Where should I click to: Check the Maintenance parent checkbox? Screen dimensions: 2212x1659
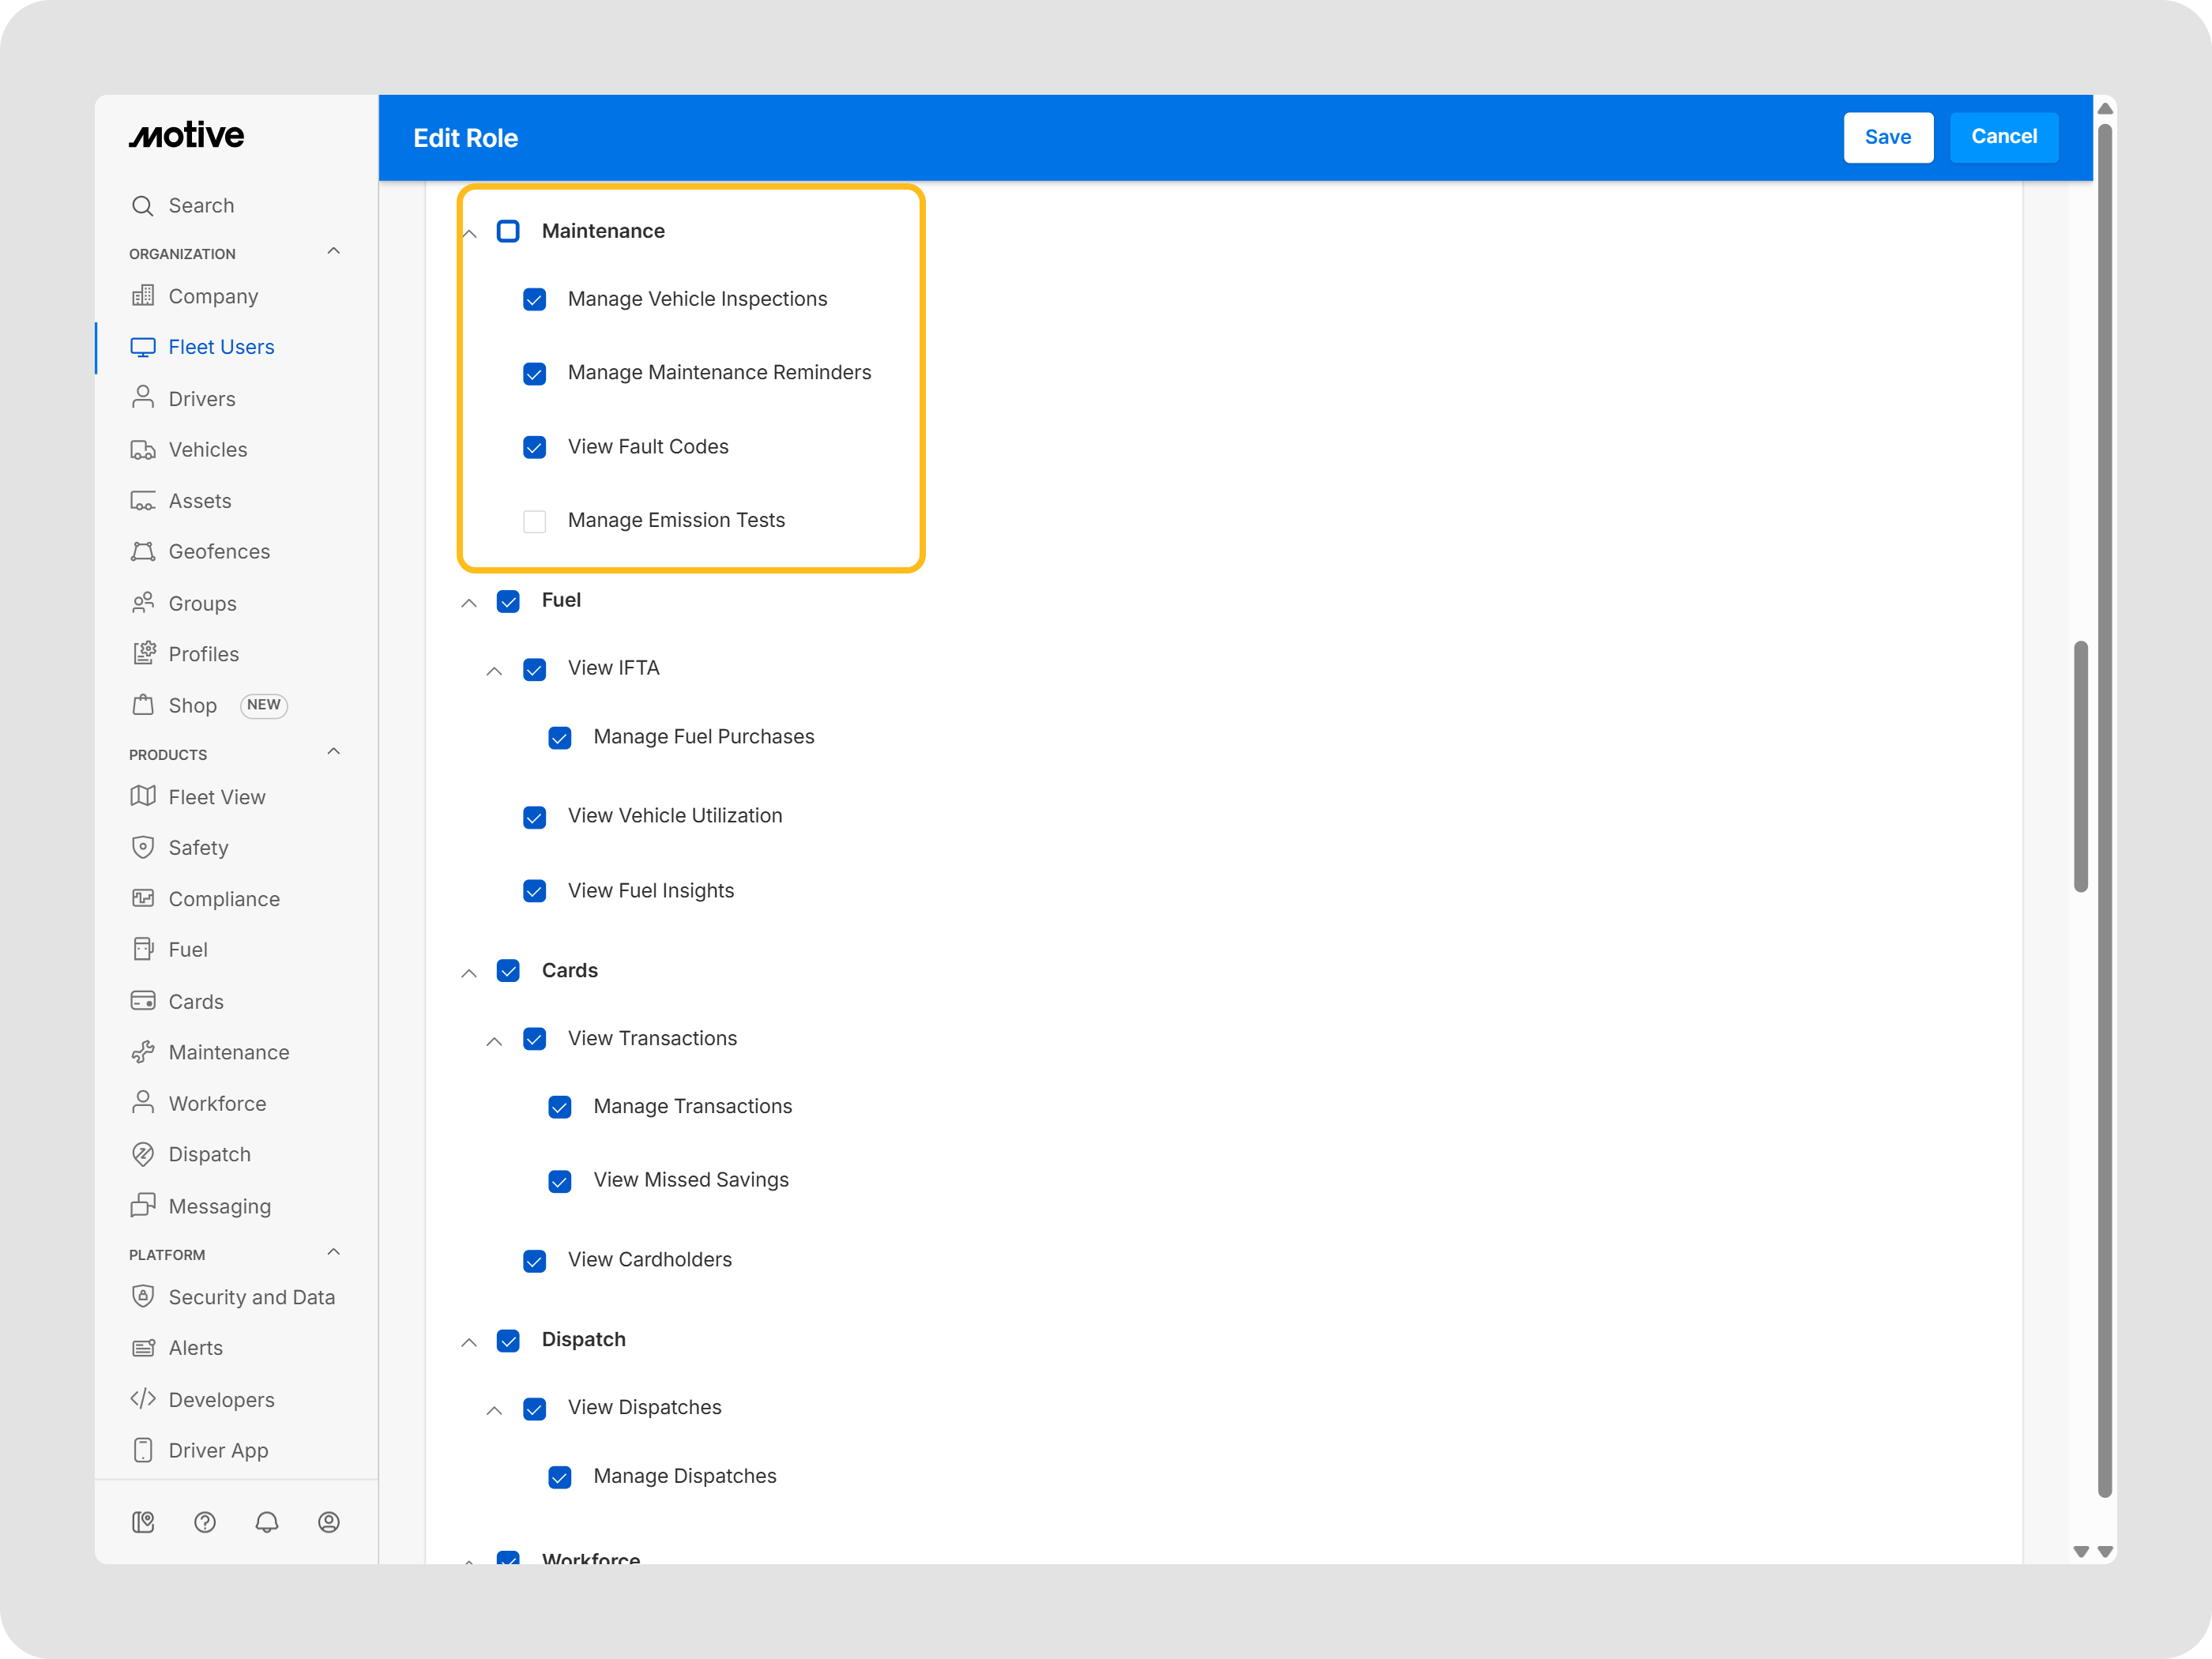pos(508,231)
